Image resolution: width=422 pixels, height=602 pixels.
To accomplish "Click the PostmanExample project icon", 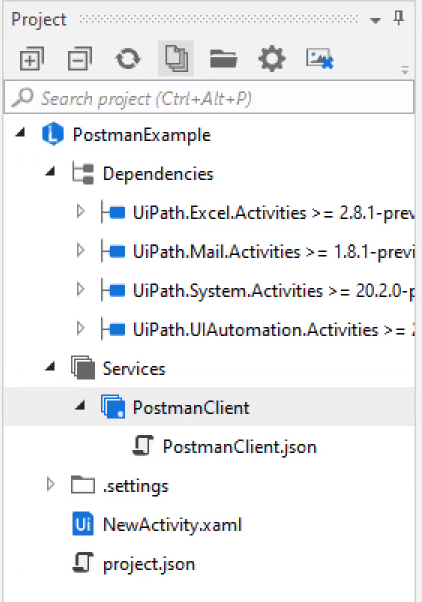I will [53, 134].
